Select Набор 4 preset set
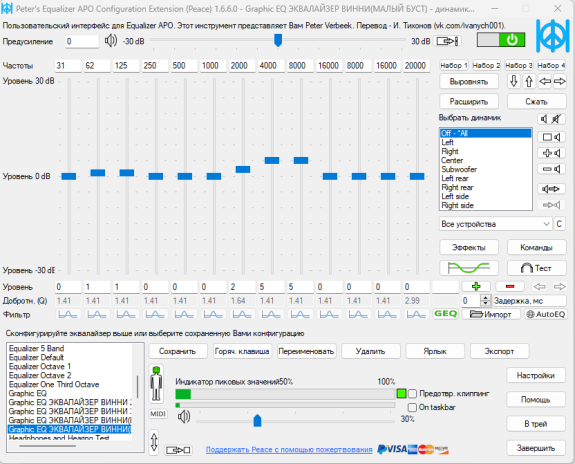 tap(551, 65)
